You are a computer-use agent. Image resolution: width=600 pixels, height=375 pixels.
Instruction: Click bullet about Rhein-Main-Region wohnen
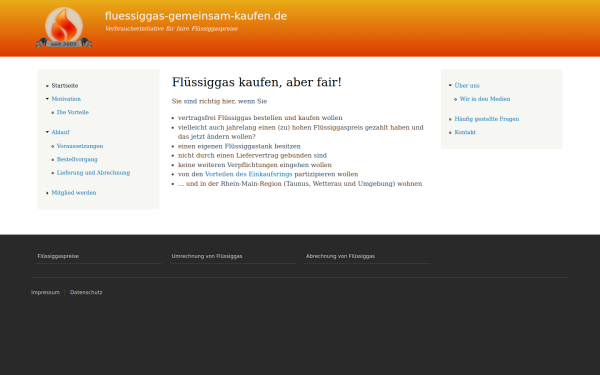click(x=300, y=184)
